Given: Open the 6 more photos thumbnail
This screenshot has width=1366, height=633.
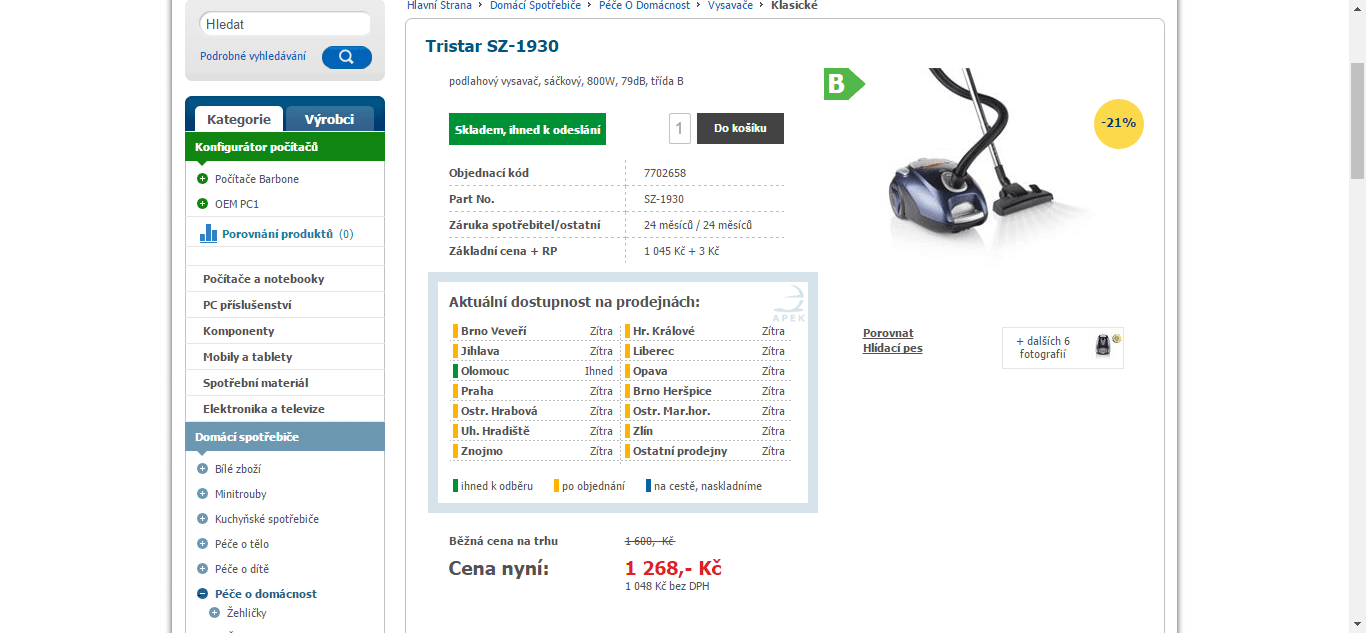Looking at the screenshot, I should (1062, 347).
